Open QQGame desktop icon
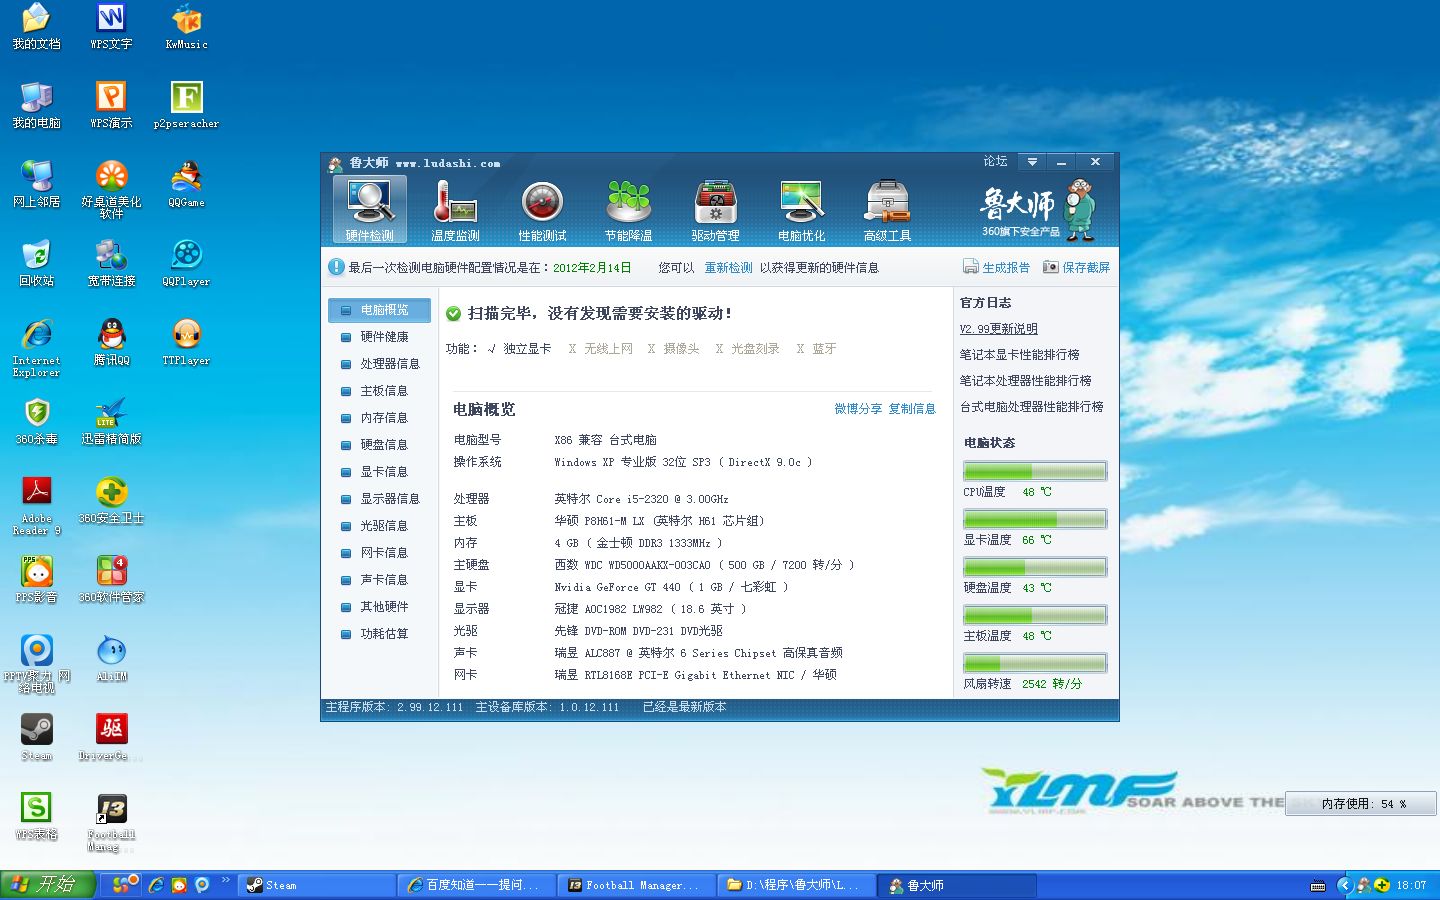1440x900 pixels. (x=186, y=185)
